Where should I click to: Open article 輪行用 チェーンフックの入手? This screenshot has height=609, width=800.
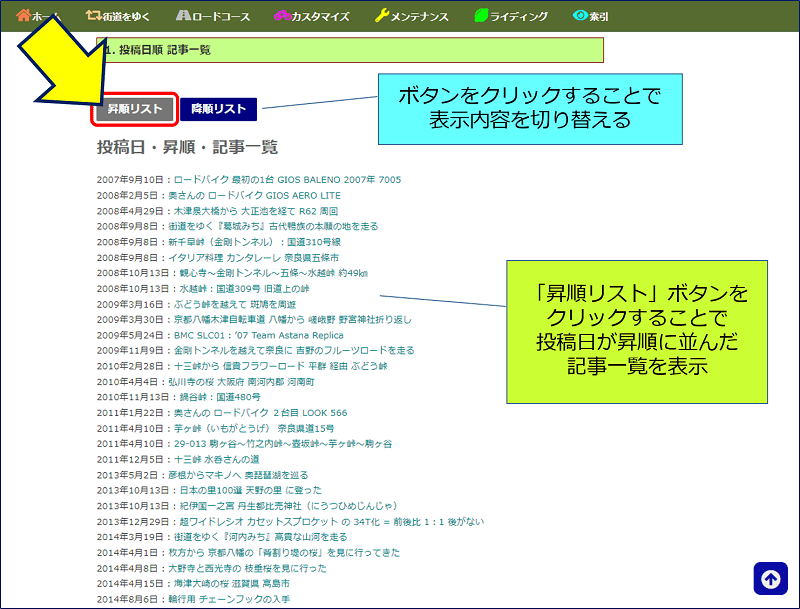tap(229, 599)
